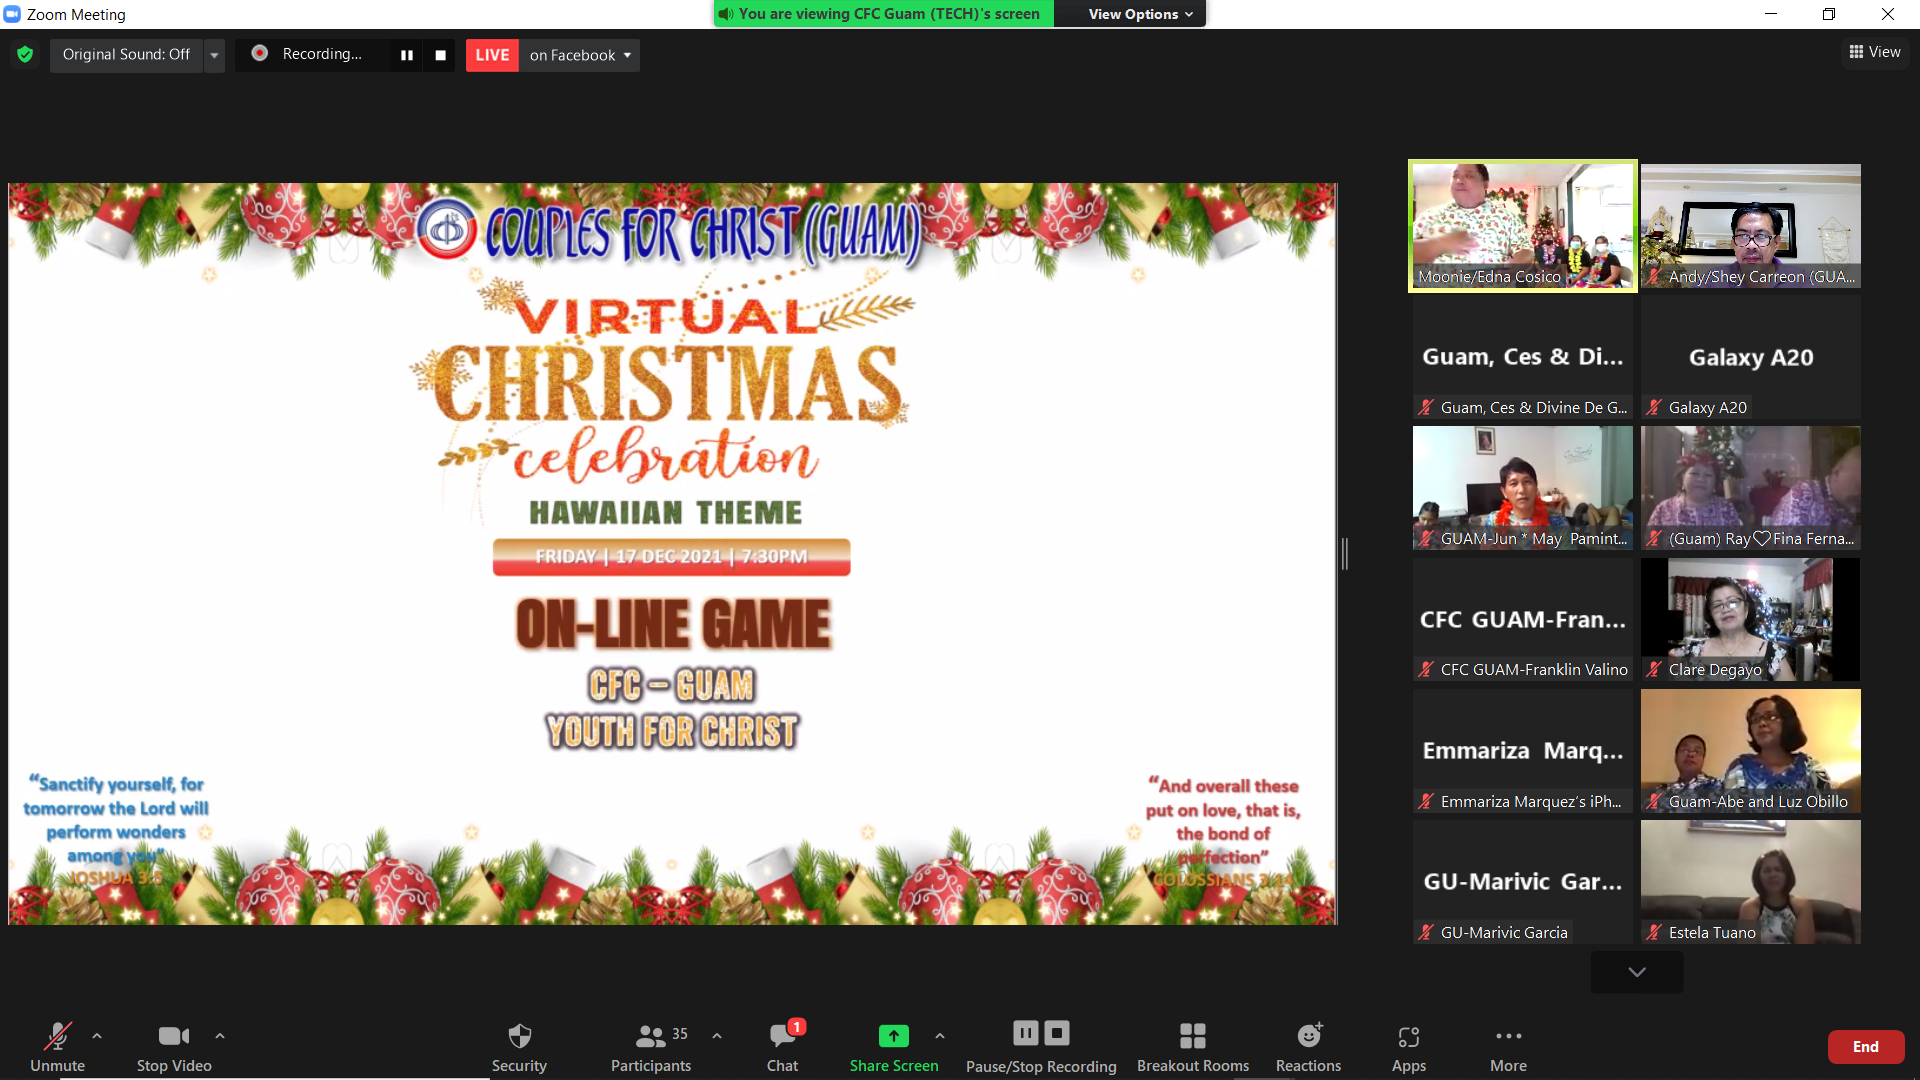1920x1080 pixels.
Task: Unmute the microphone
Action: pos(57,1046)
